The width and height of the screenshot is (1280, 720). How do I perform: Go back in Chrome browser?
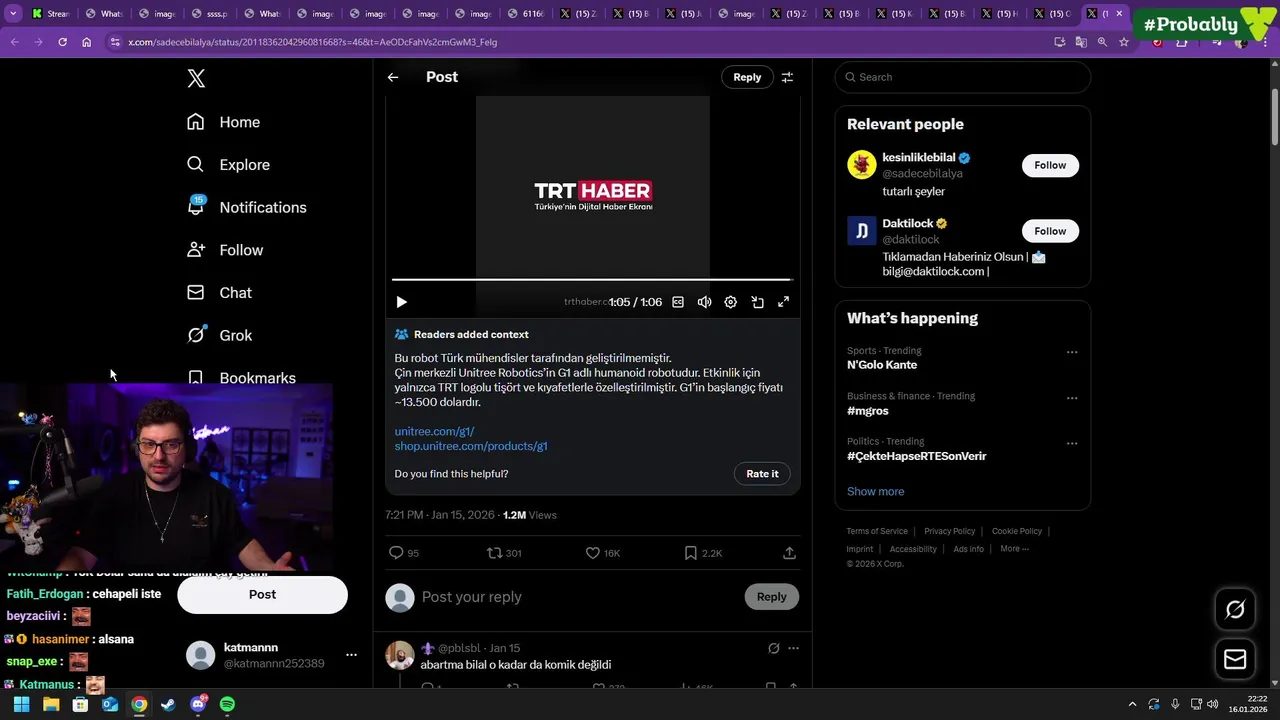(14, 42)
